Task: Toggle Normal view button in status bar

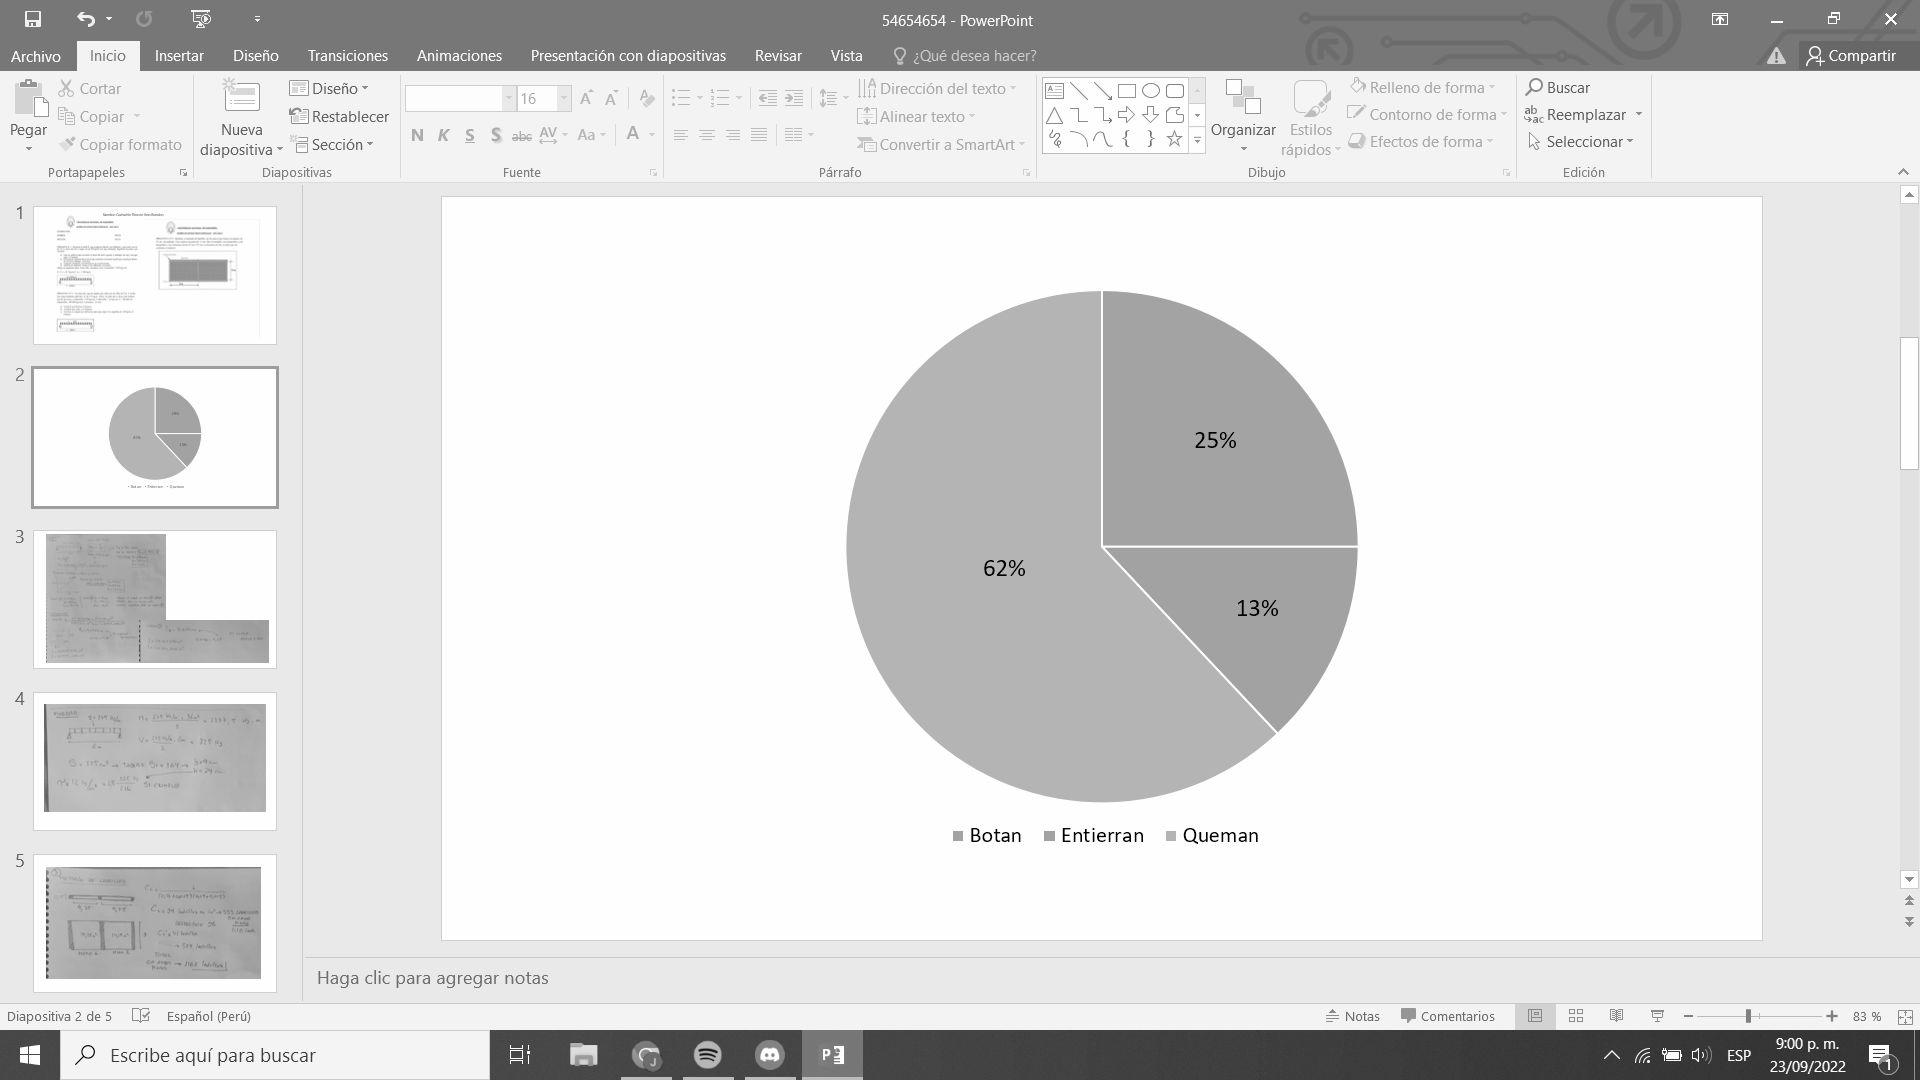Action: [x=1535, y=1016]
